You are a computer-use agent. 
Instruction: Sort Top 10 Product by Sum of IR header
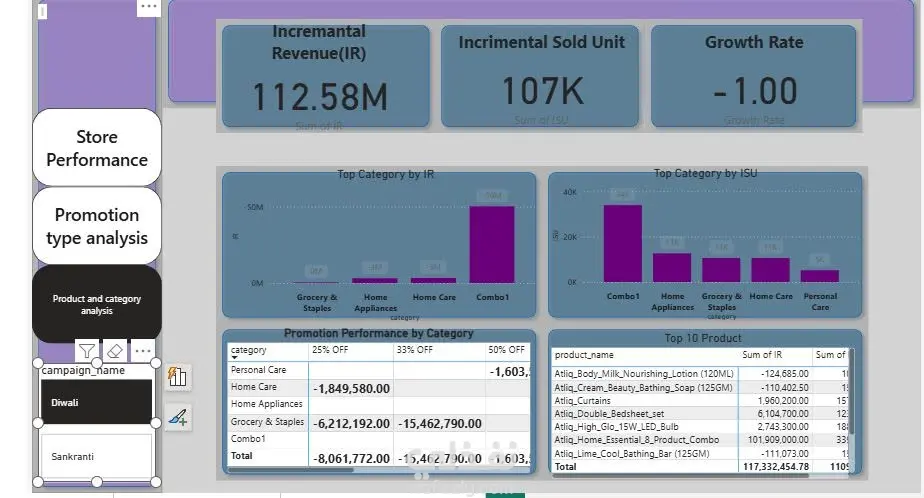[x=762, y=355]
